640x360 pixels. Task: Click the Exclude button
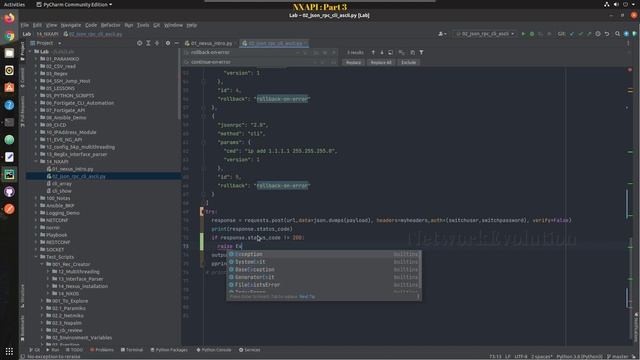(x=409, y=62)
